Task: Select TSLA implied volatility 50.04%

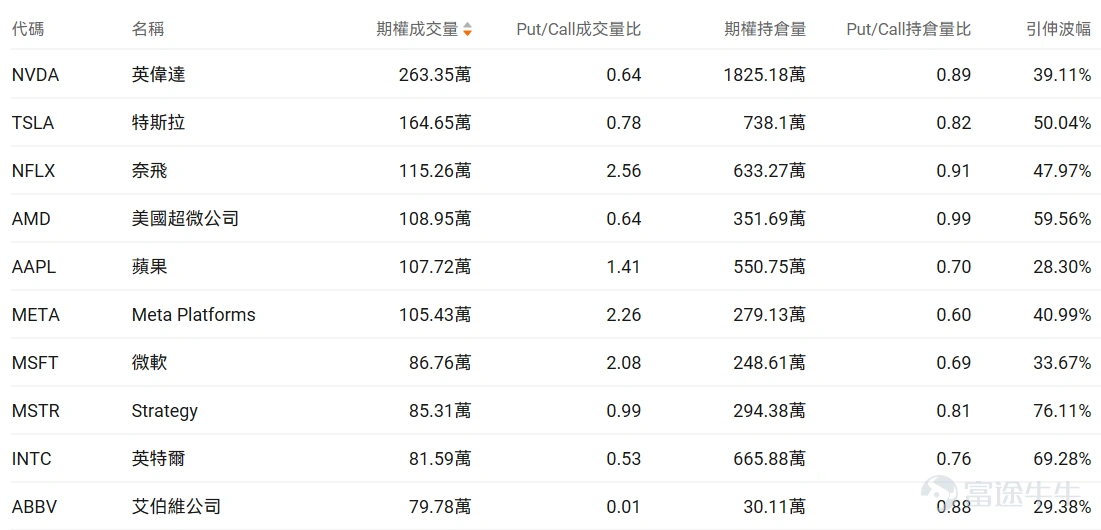Action: [1062, 123]
